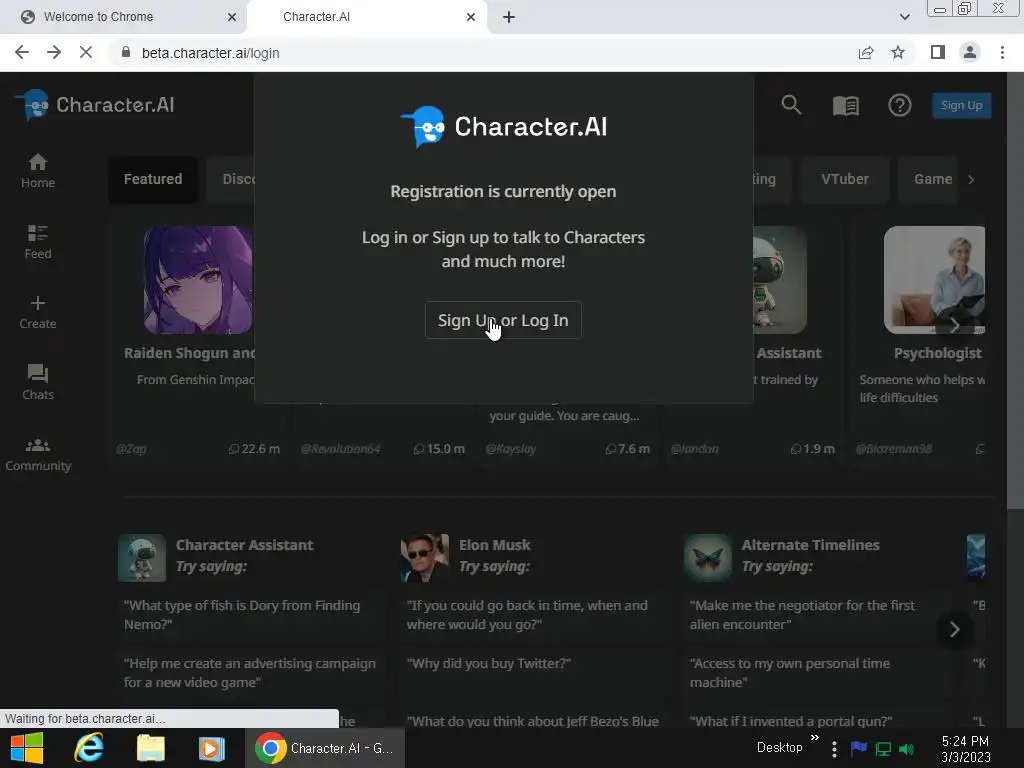Open network tray icon
The image size is (1024, 768).
click(x=883, y=749)
